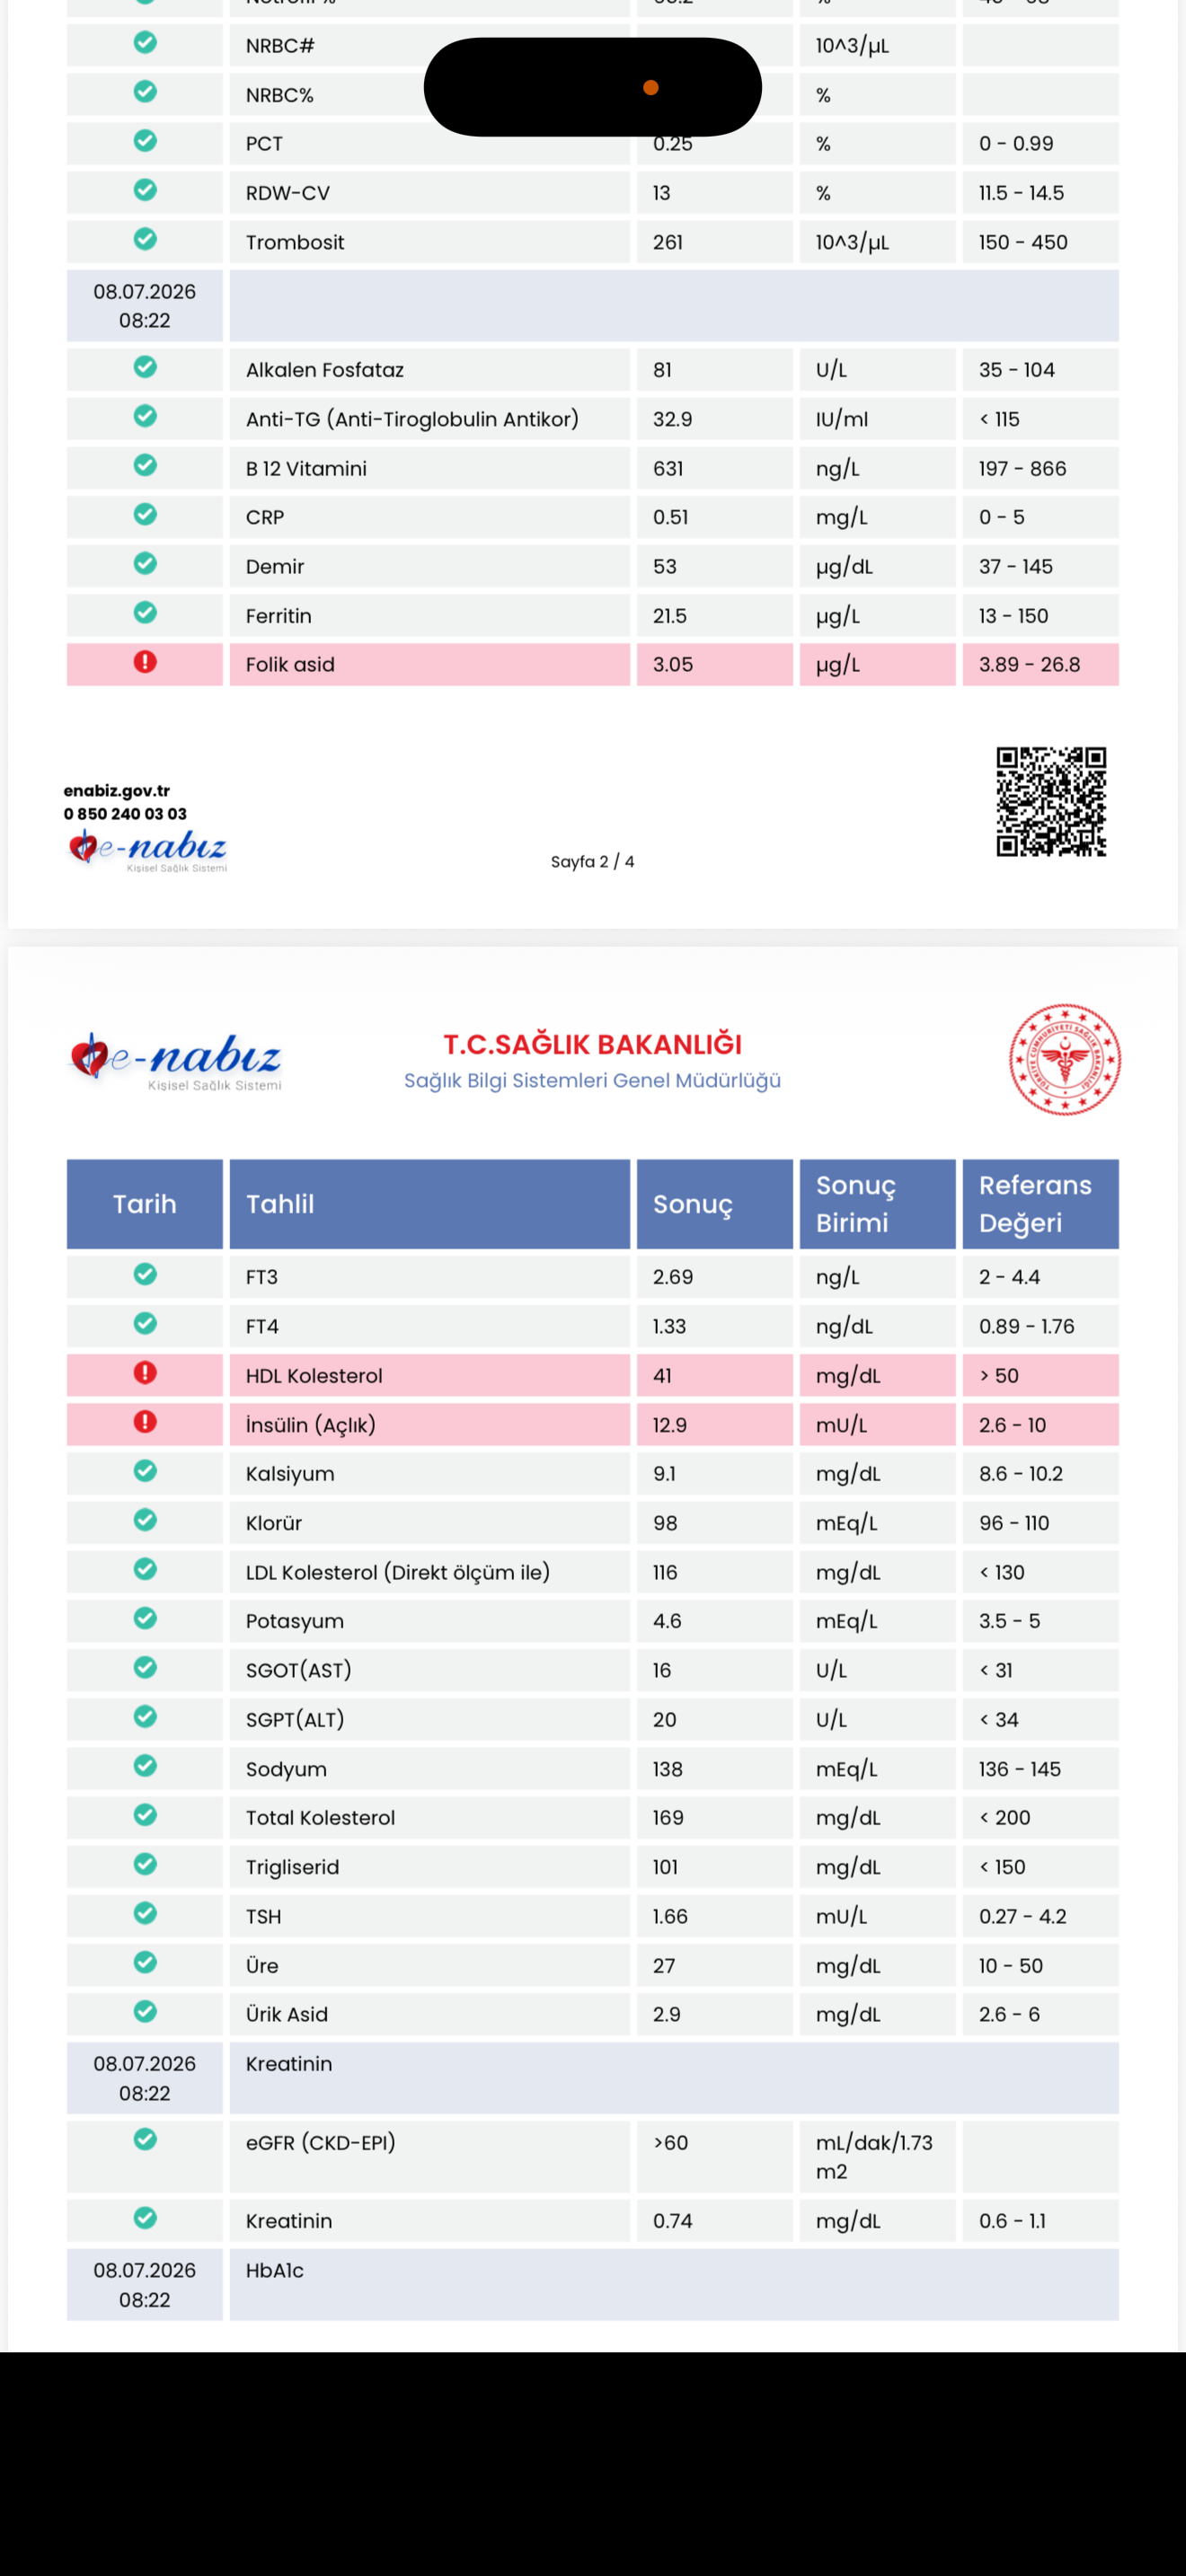
Task: Click the eGFR unit mL/dak/1.73 m2
Action: 874,2157
